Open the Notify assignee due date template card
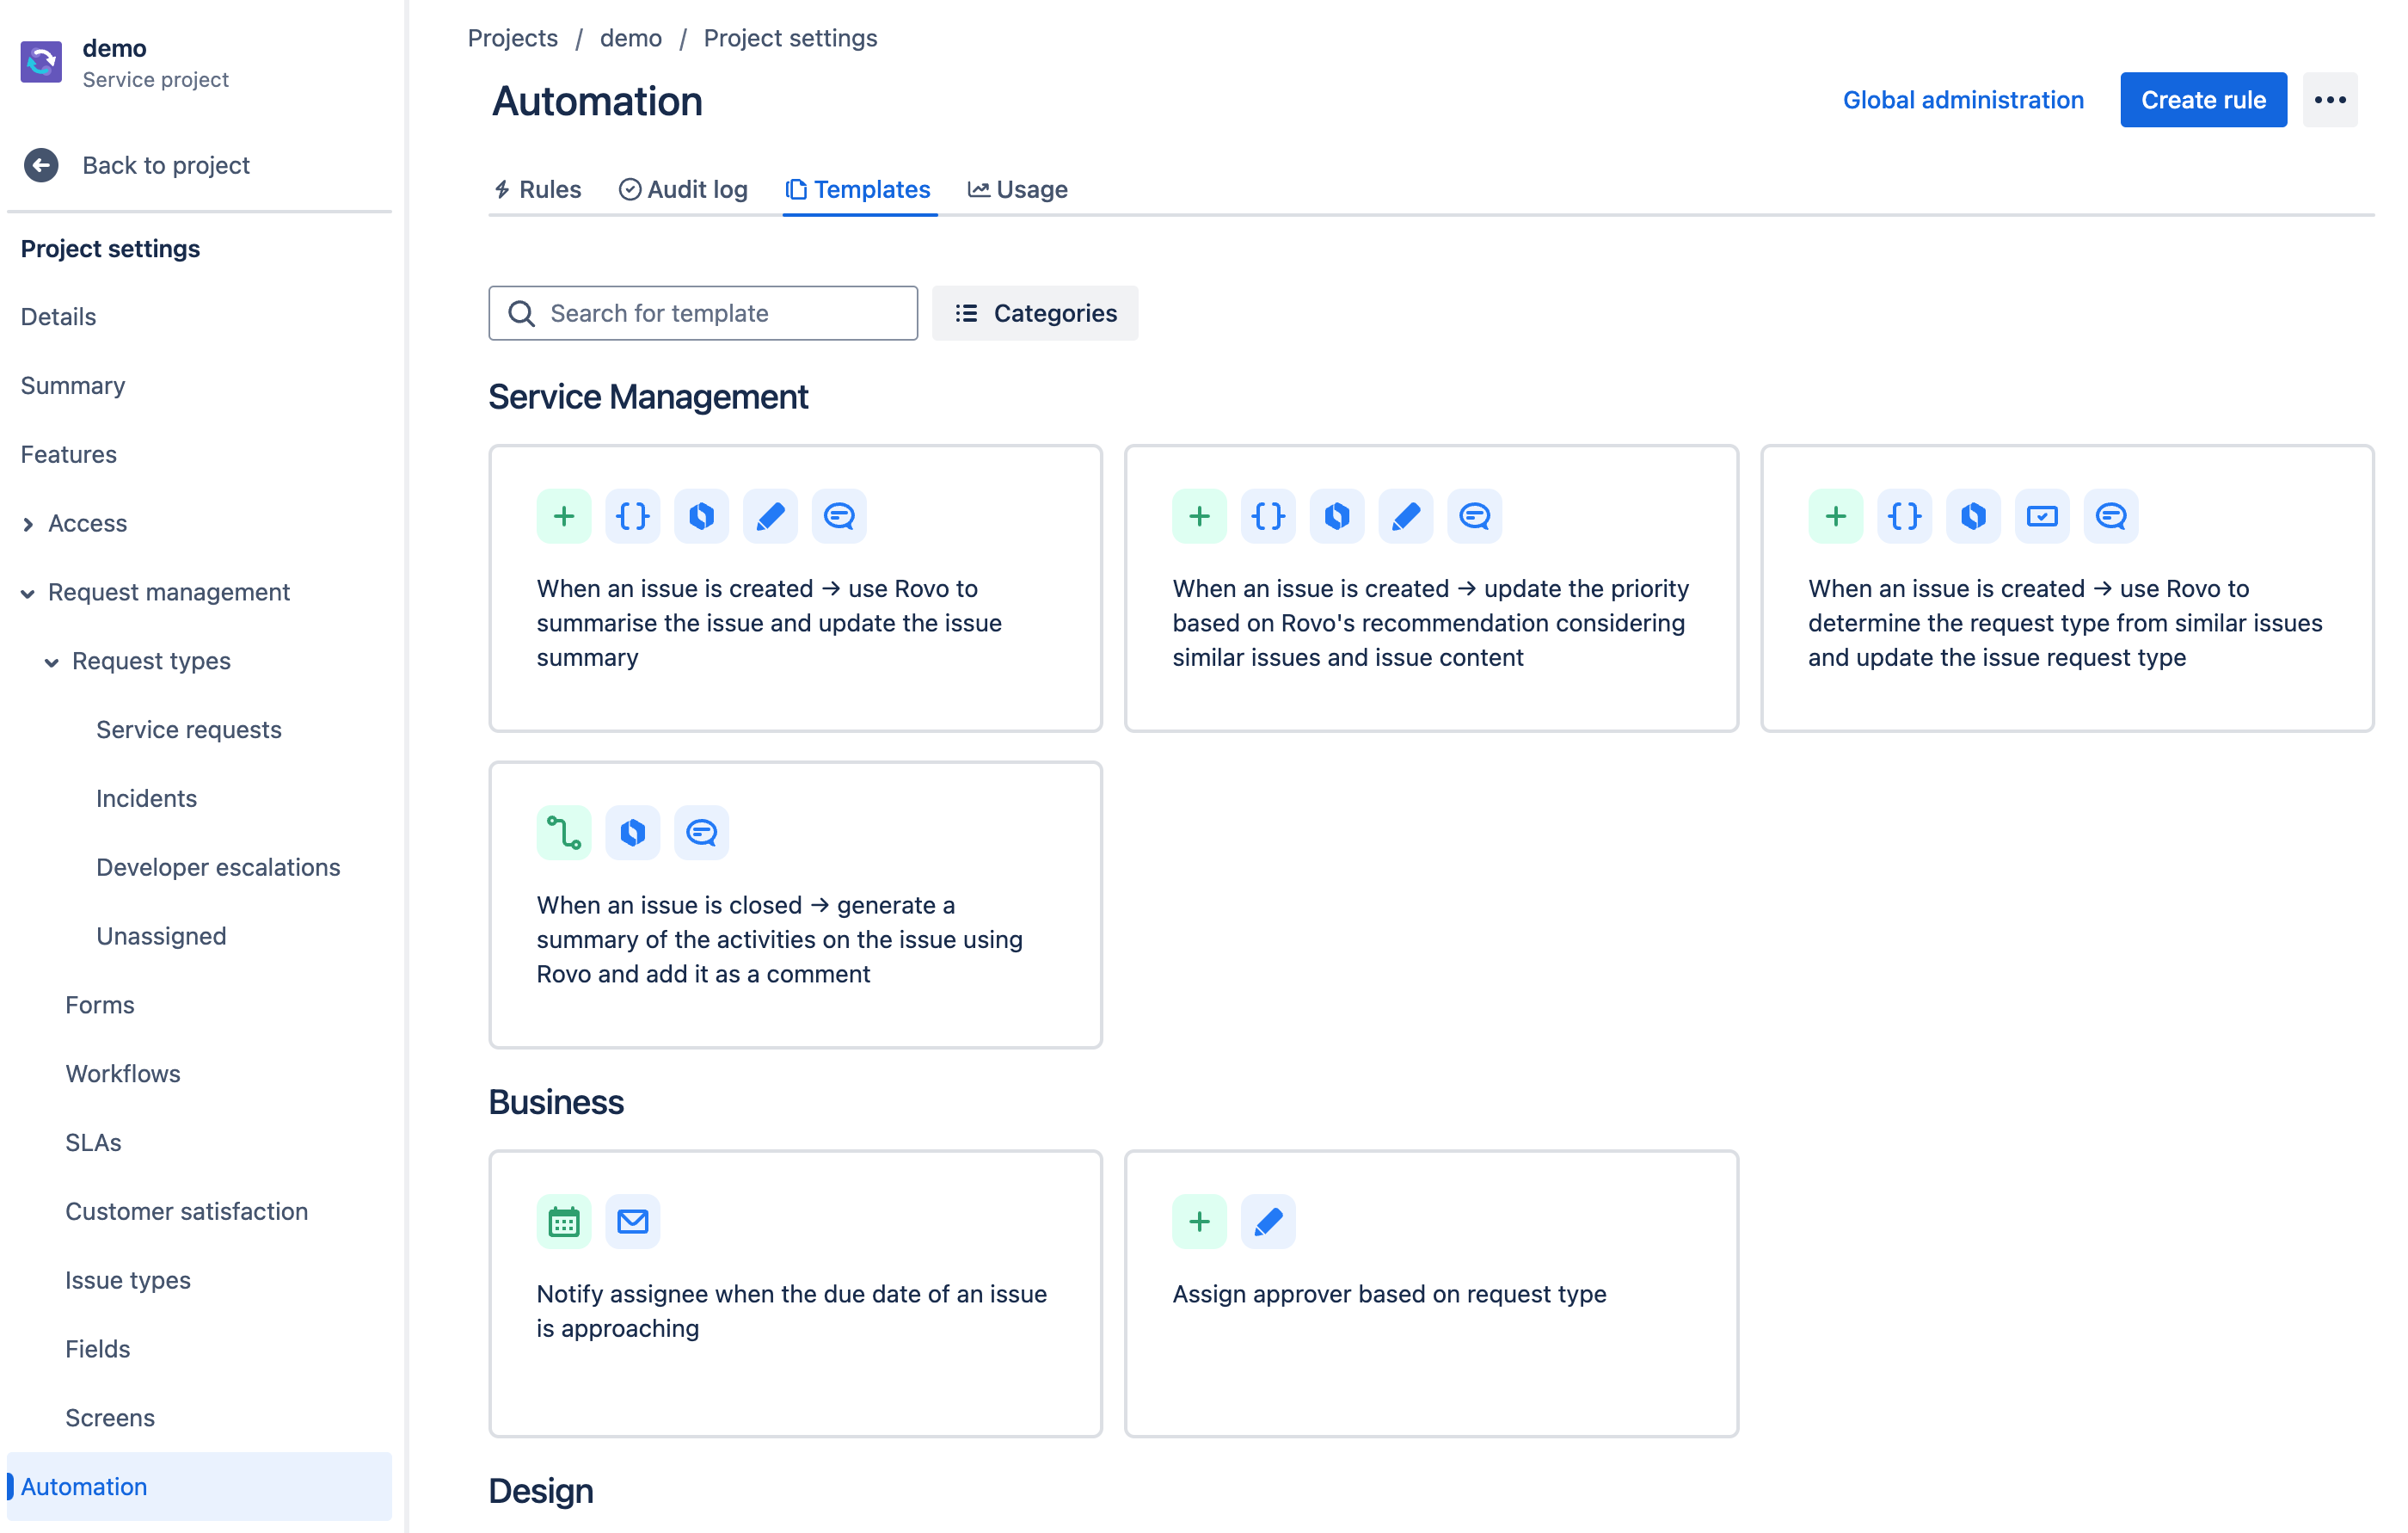This screenshot has height=1533, width=2408. (795, 1293)
